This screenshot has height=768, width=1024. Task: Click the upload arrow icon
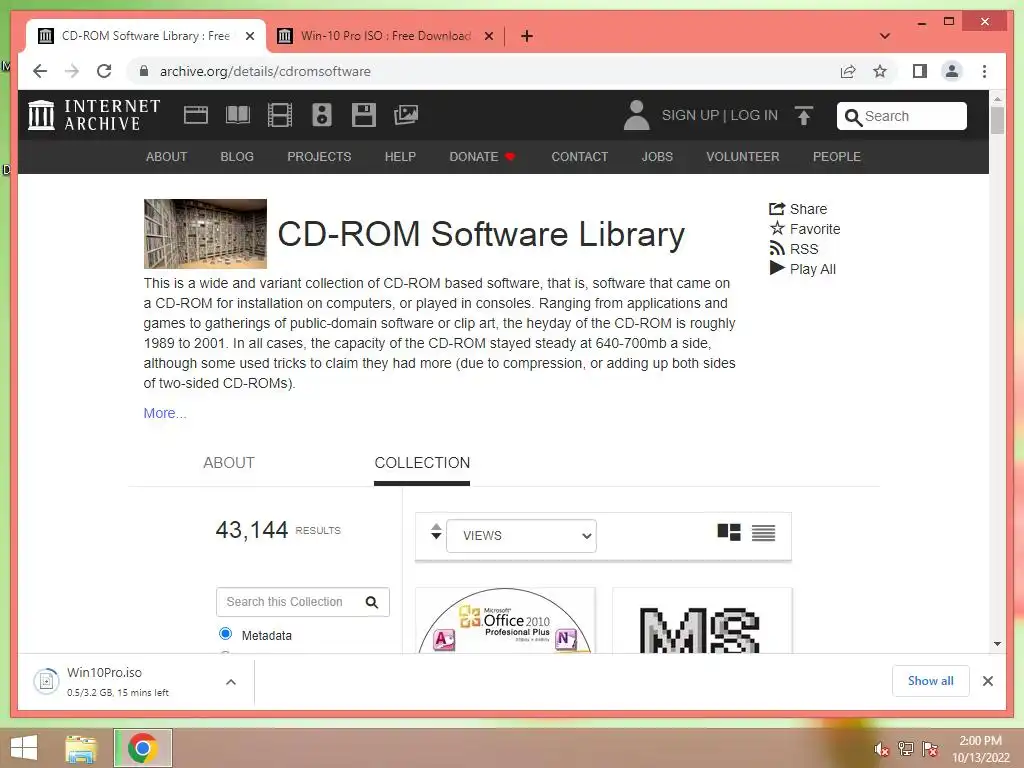click(x=804, y=116)
